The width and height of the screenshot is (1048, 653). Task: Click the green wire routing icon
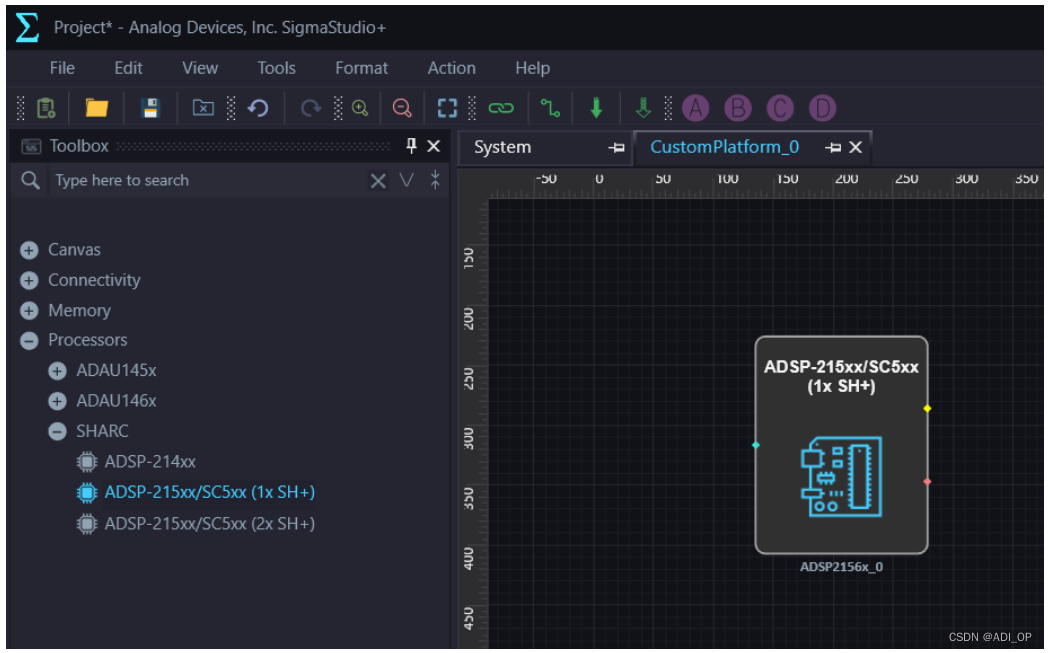point(550,108)
